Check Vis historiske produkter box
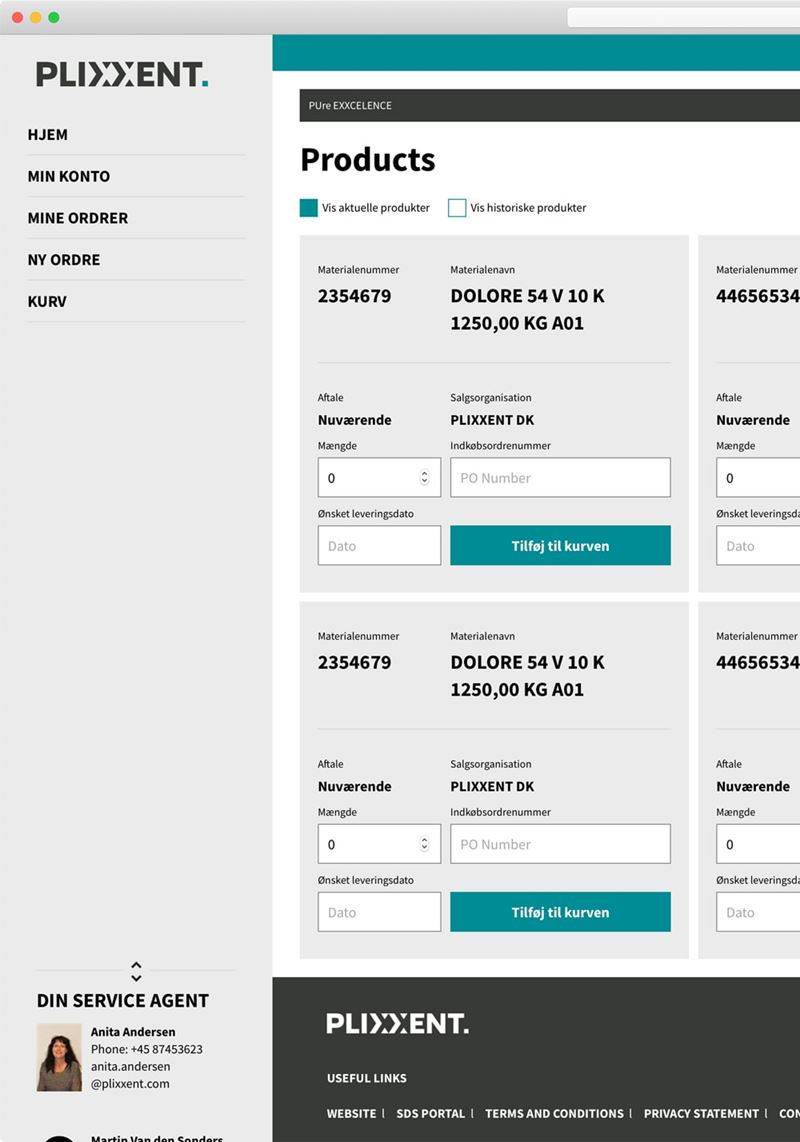800x1142 pixels. coord(457,208)
